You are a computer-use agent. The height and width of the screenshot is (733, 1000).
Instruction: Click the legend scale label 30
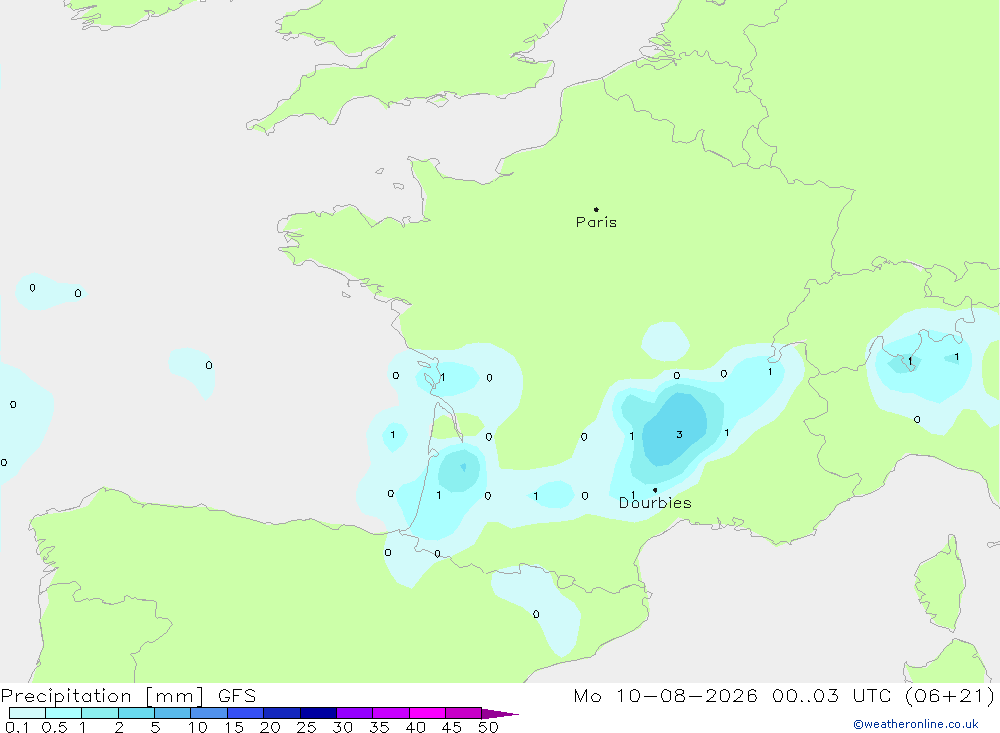pos(343,727)
